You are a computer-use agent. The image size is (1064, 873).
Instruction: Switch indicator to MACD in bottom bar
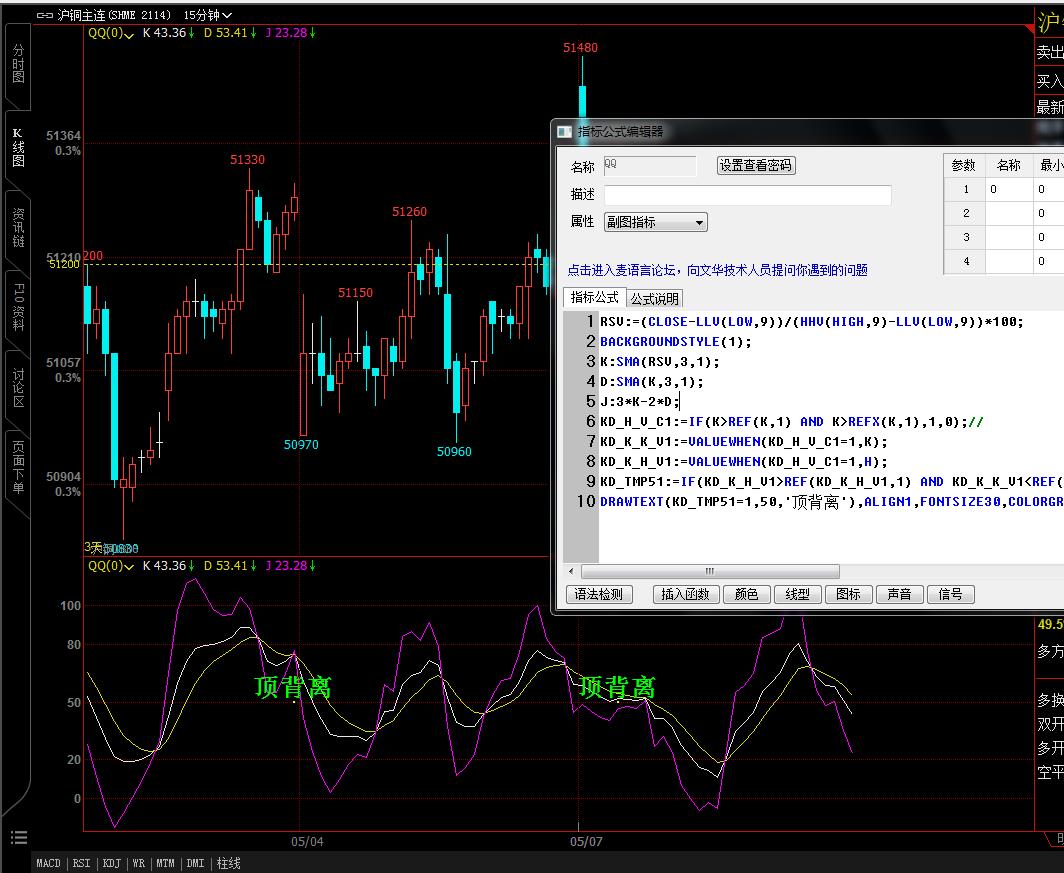pyautogui.click(x=48, y=863)
